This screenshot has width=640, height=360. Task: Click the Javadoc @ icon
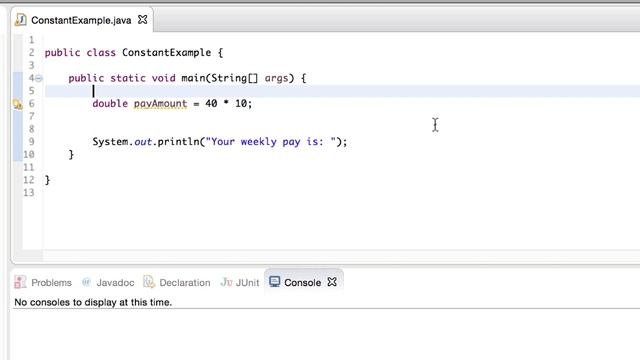86,282
